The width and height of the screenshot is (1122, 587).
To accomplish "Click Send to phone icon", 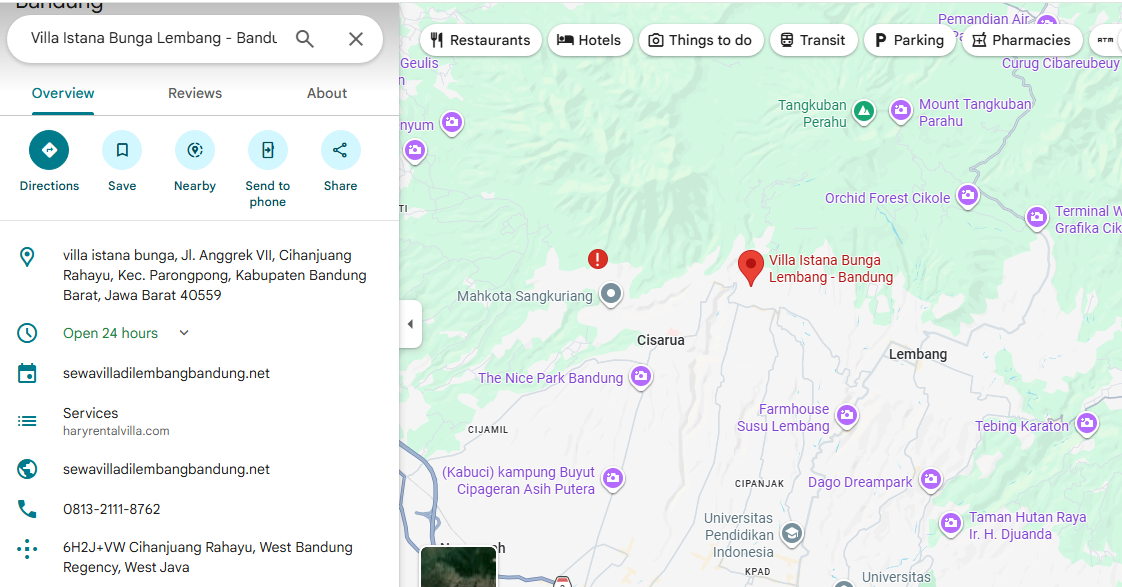I will [268, 150].
